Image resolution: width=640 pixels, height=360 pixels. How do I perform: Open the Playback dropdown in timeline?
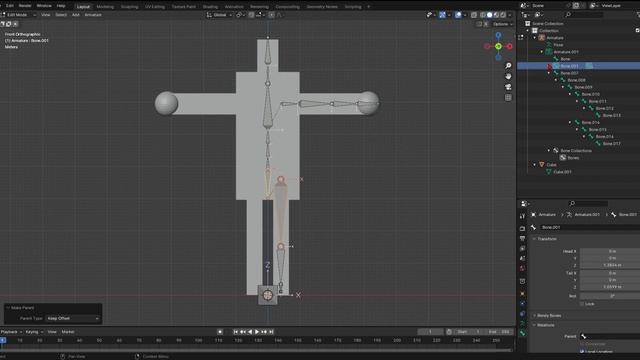pos(11,332)
